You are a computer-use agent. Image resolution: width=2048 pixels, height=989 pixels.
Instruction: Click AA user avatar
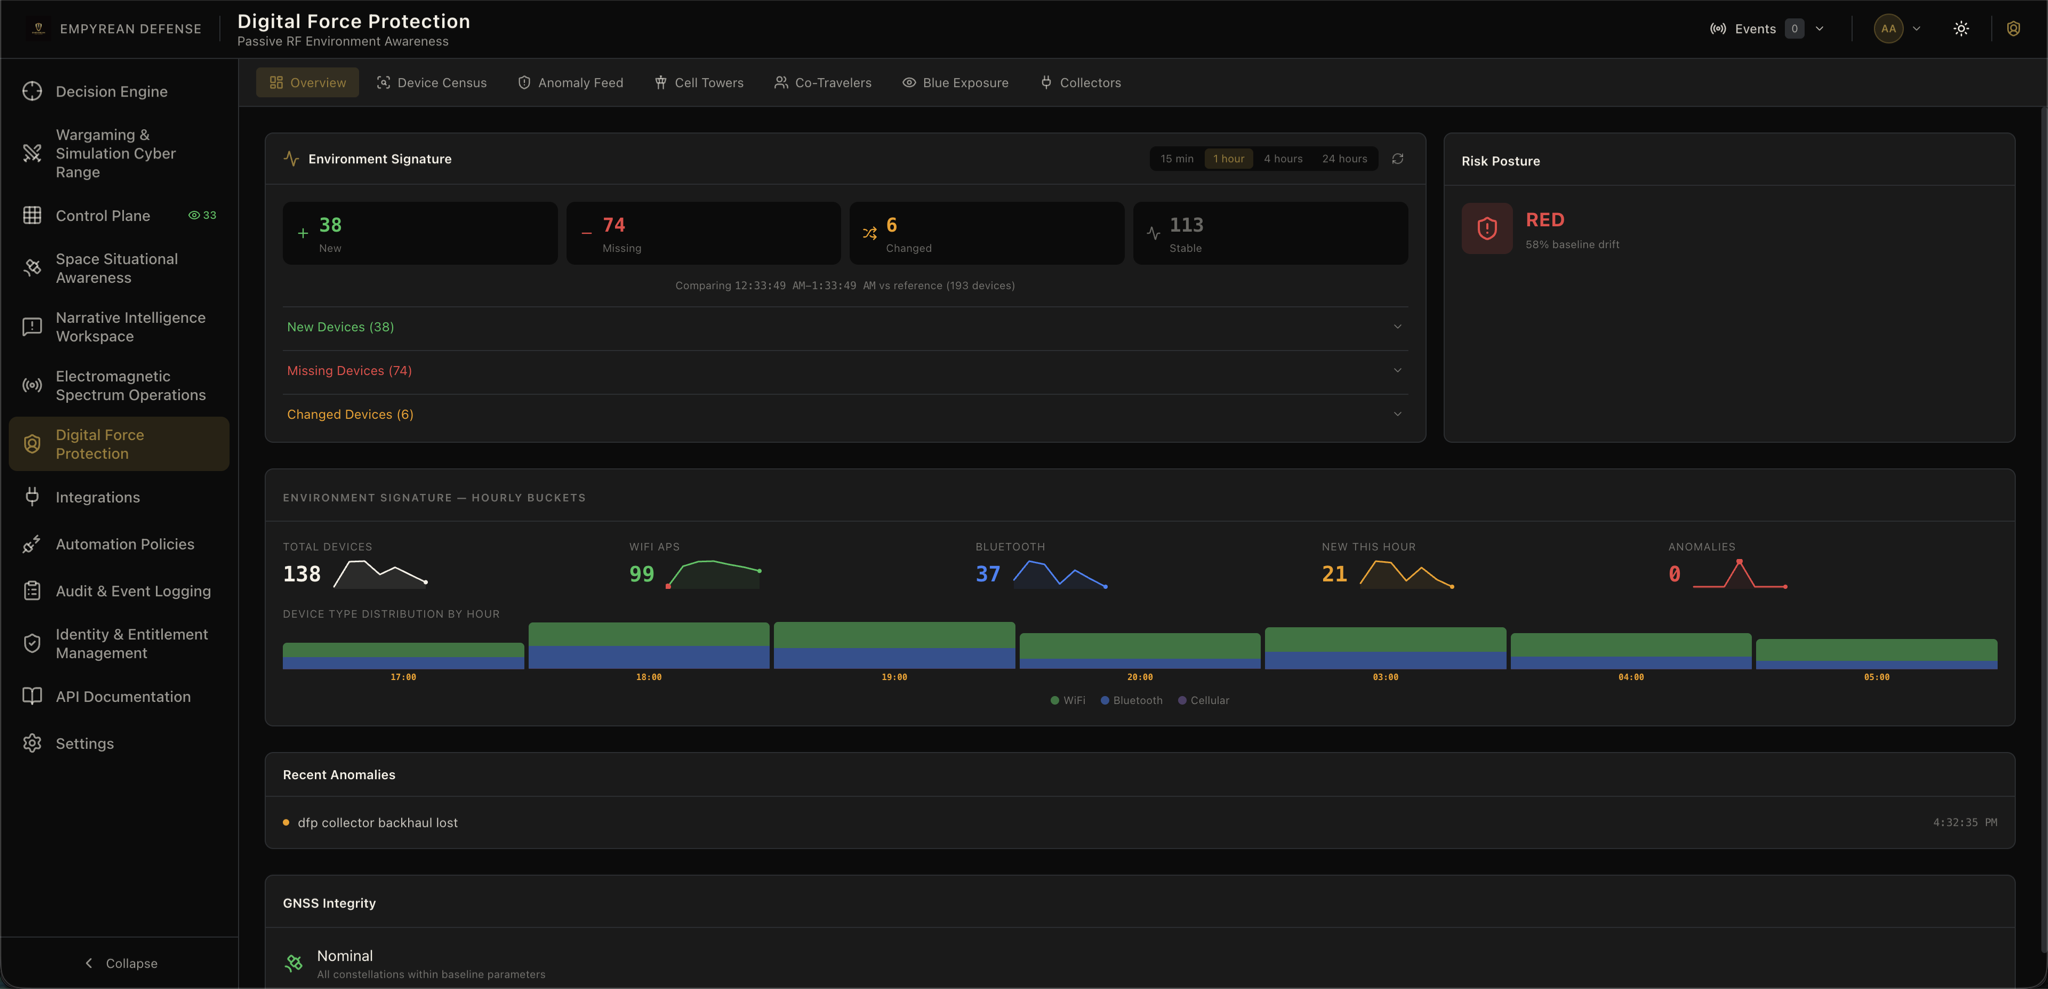pos(1888,29)
